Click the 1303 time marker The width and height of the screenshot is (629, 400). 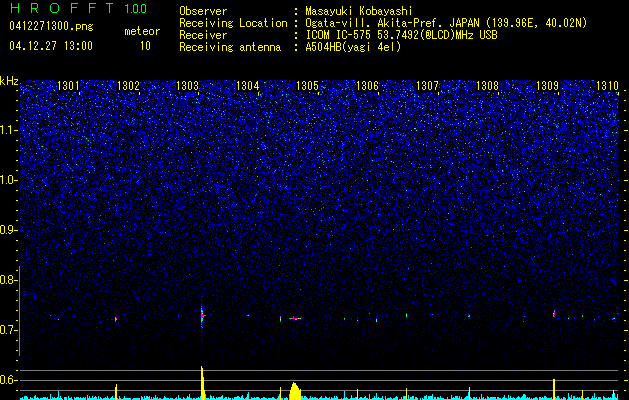[x=188, y=86]
